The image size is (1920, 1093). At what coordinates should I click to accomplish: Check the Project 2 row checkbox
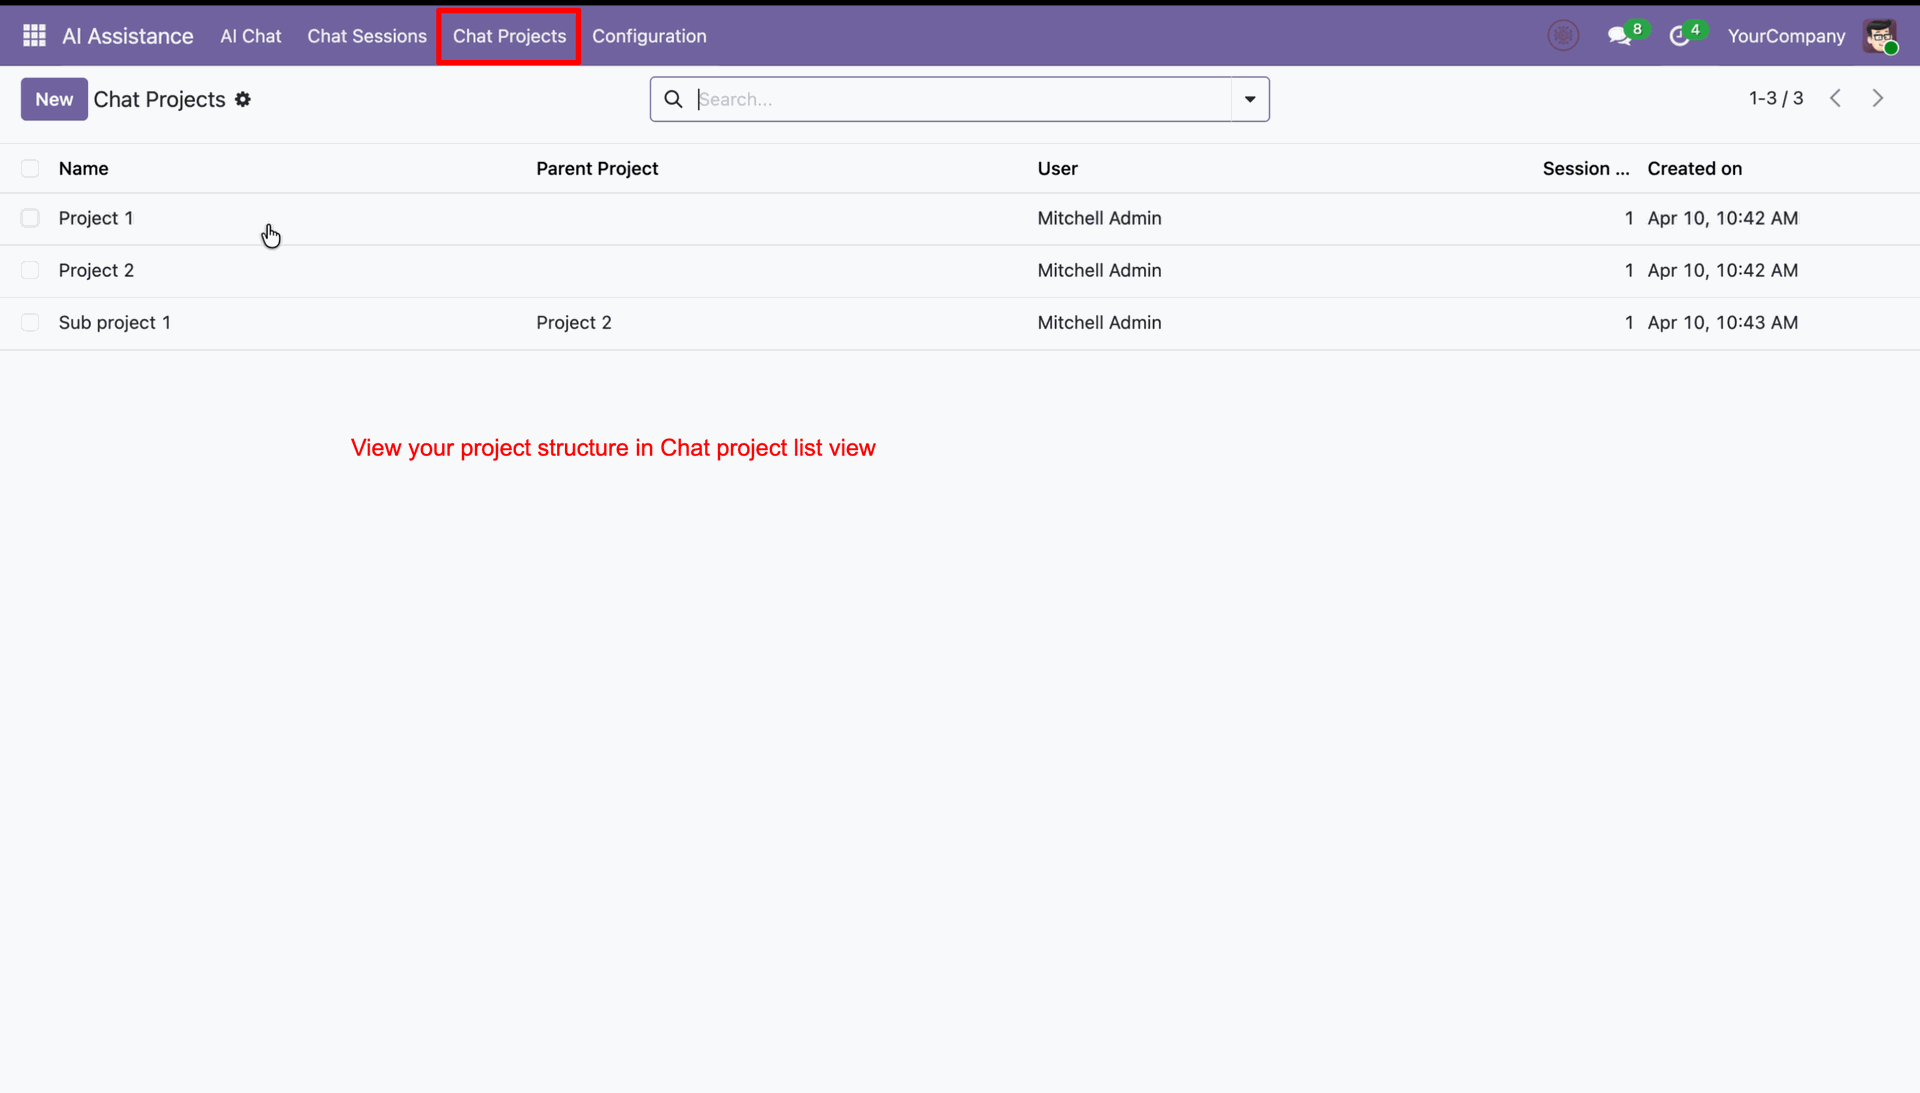click(30, 270)
